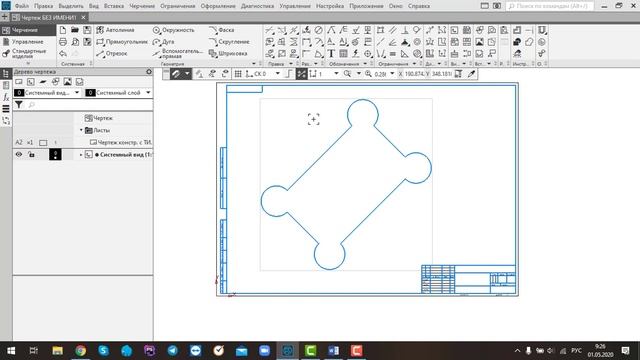Open drawing tree panel settings gear

coord(149,72)
